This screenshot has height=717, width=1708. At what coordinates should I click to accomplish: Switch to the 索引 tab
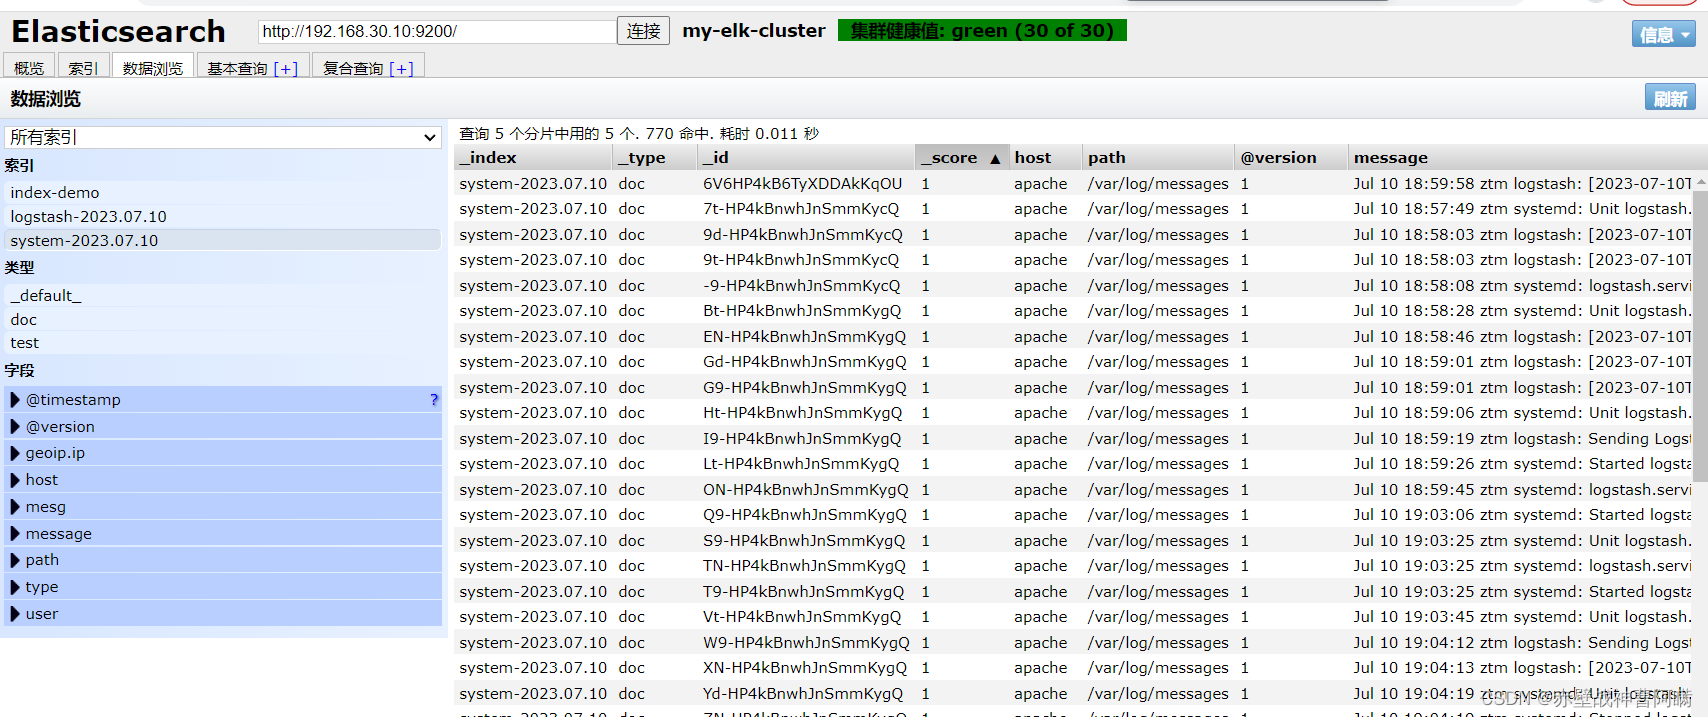pyautogui.click(x=83, y=67)
